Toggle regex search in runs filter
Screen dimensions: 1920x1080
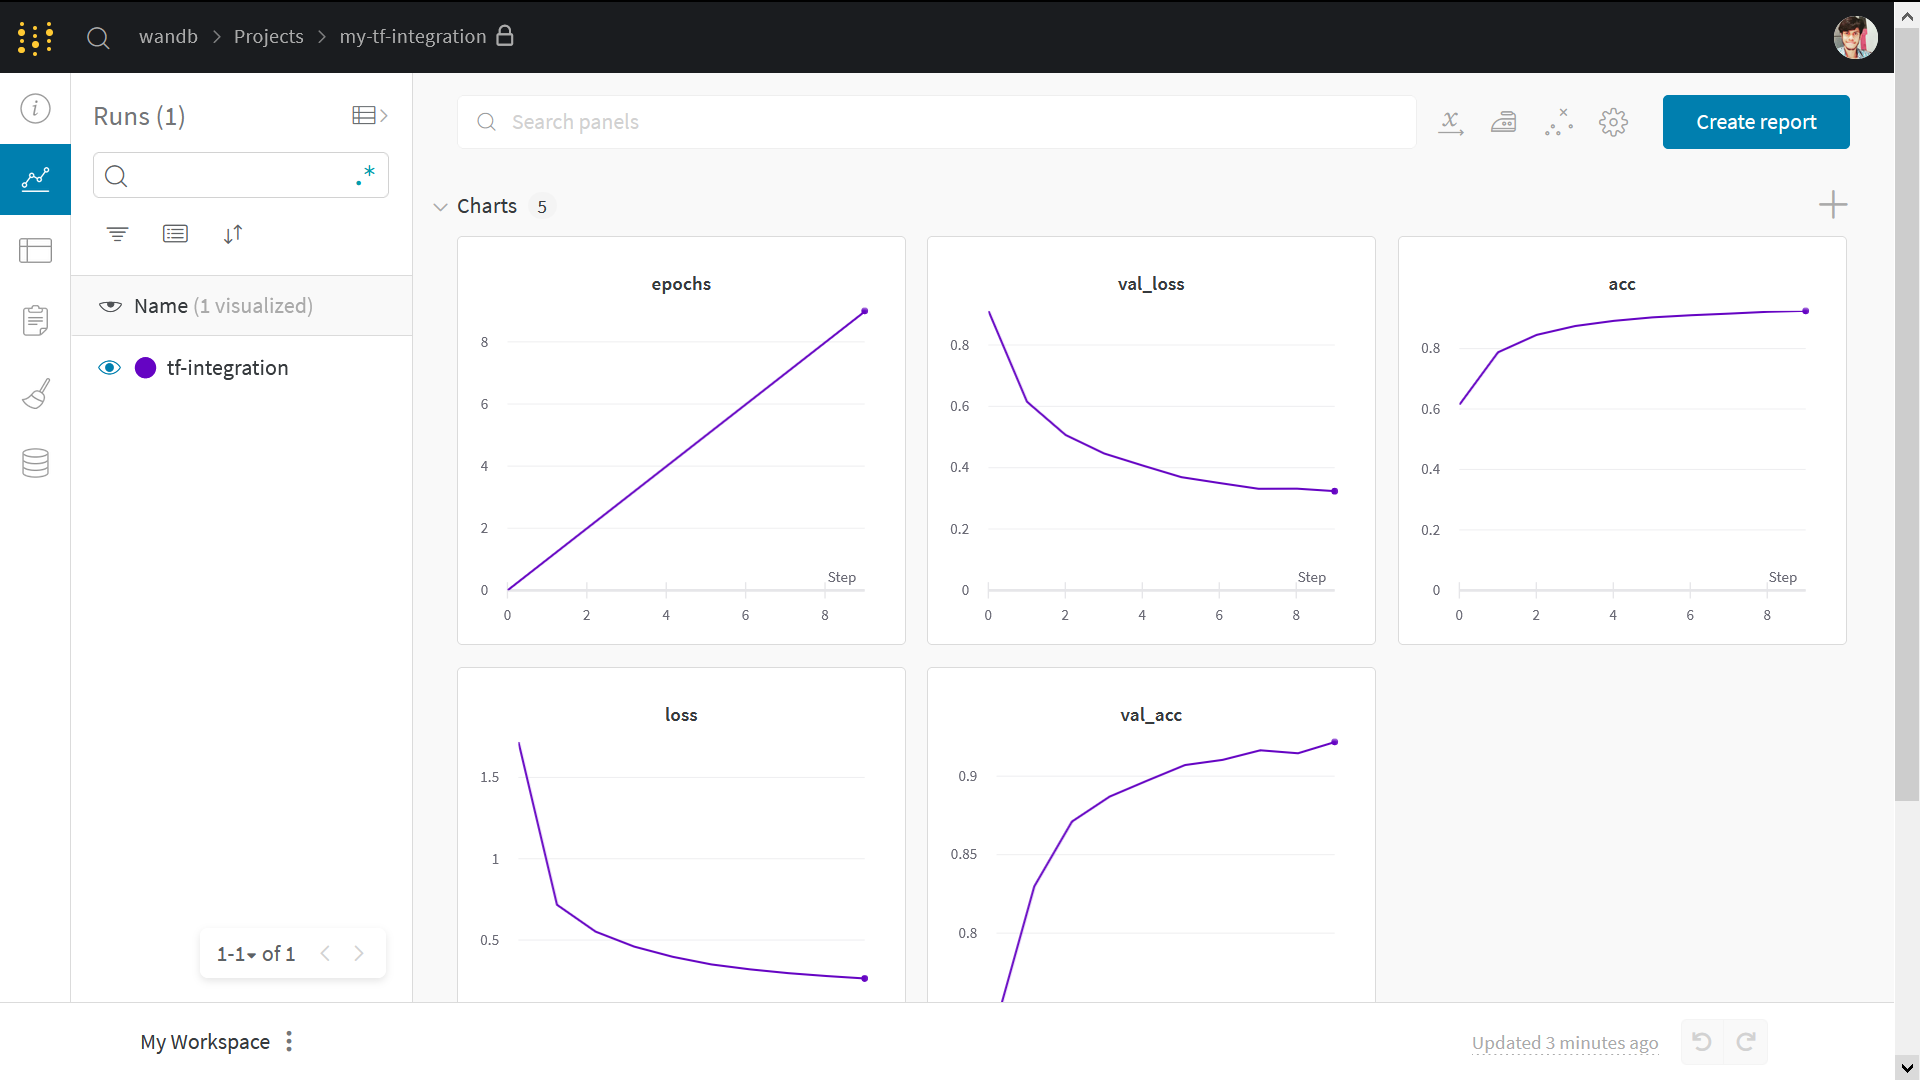pos(365,175)
